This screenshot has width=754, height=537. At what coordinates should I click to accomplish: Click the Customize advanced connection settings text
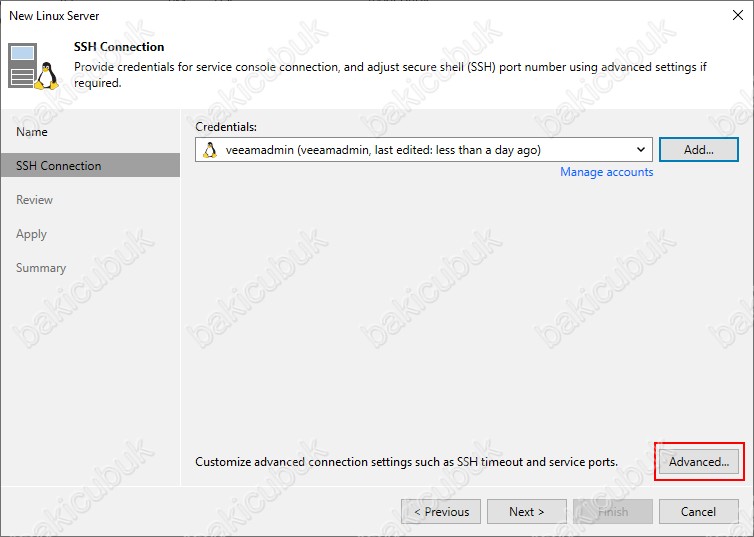point(406,462)
